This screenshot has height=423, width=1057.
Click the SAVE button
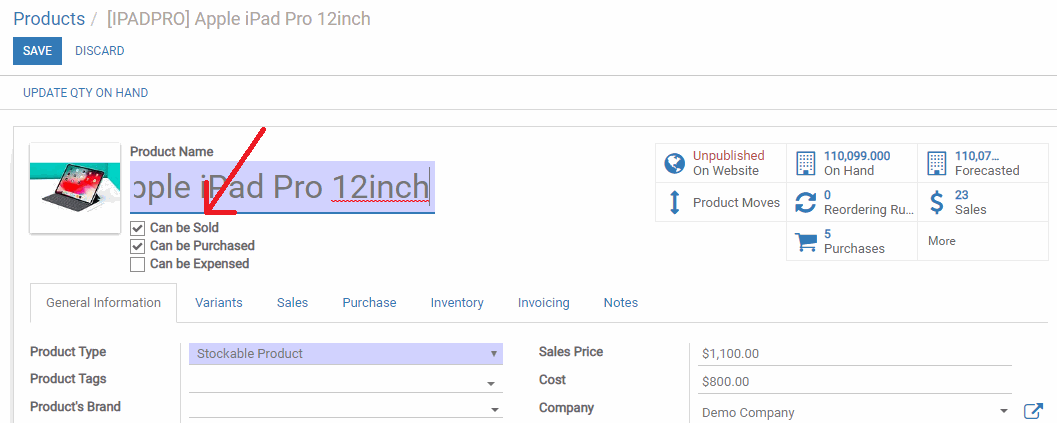point(38,51)
